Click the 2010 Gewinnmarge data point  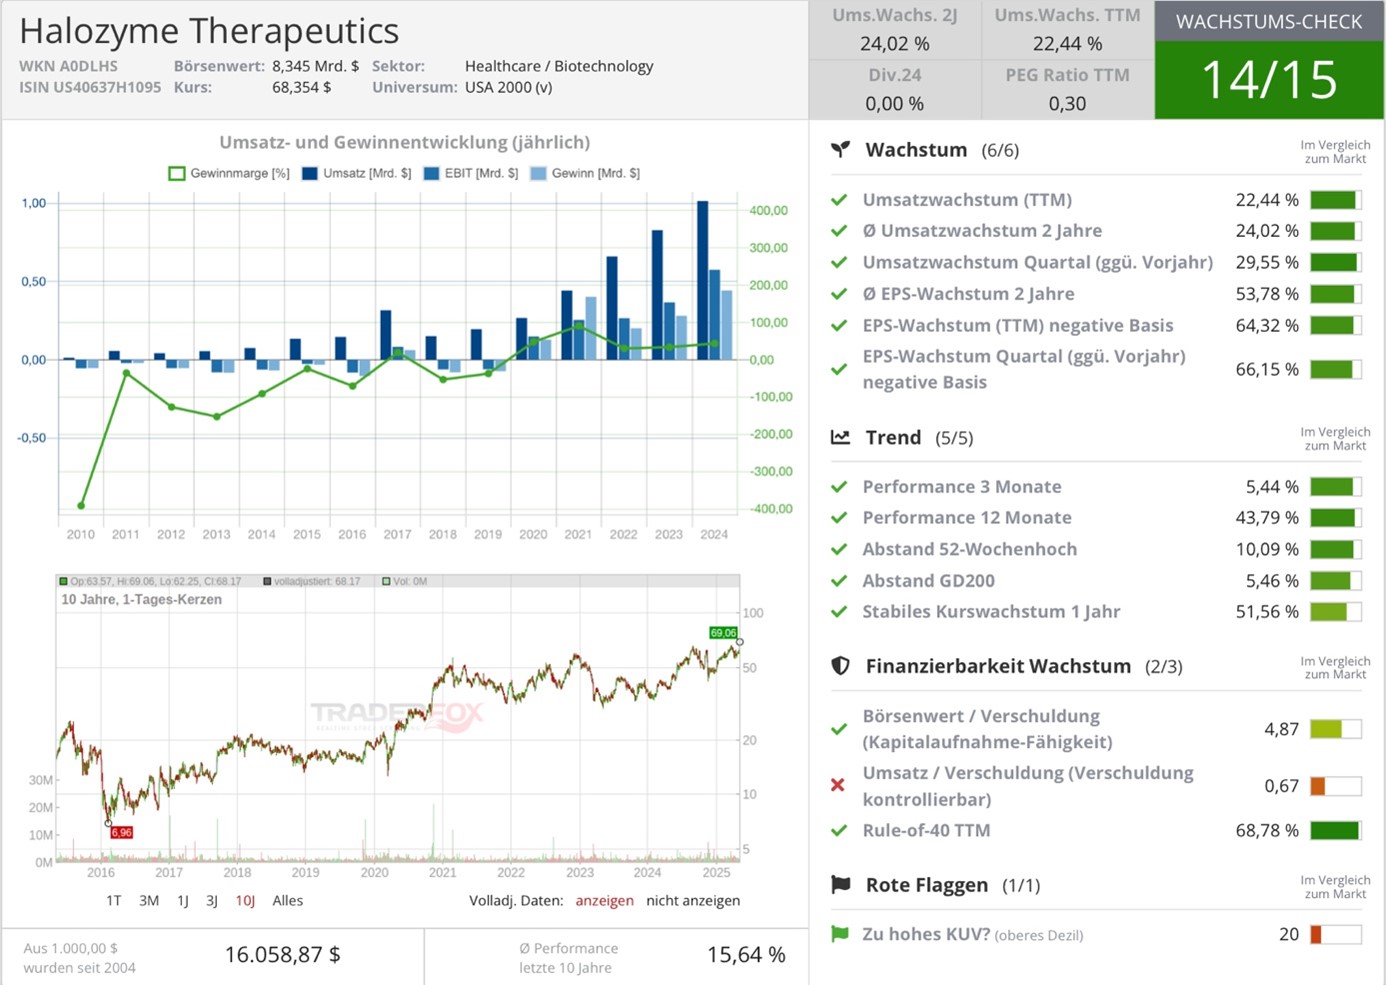click(x=81, y=506)
